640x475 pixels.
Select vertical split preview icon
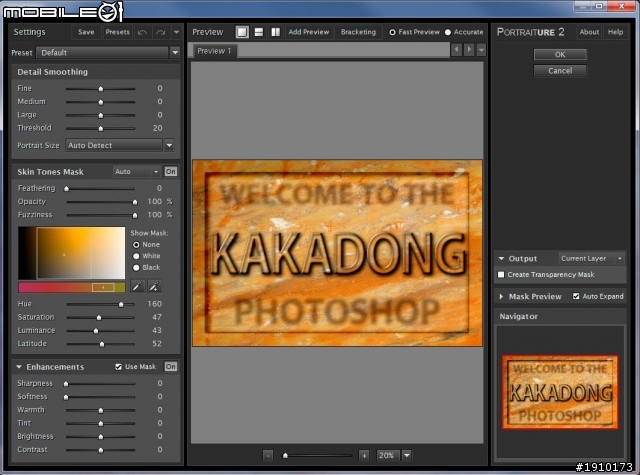[x=276, y=32]
